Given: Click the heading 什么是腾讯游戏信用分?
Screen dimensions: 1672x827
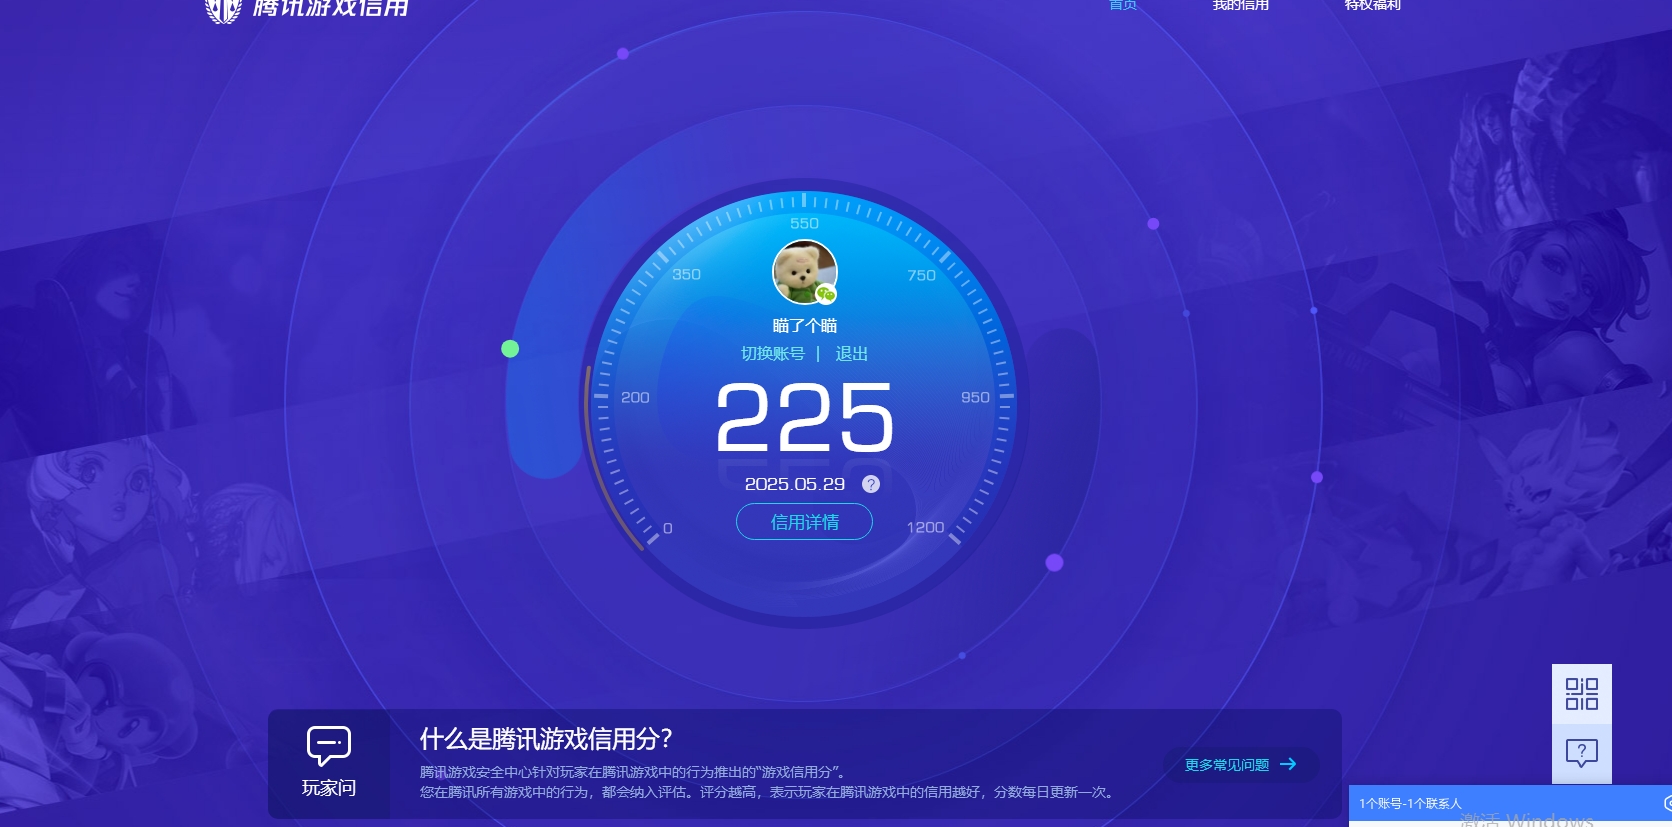Looking at the screenshot, I should click(x=546, y=739).
